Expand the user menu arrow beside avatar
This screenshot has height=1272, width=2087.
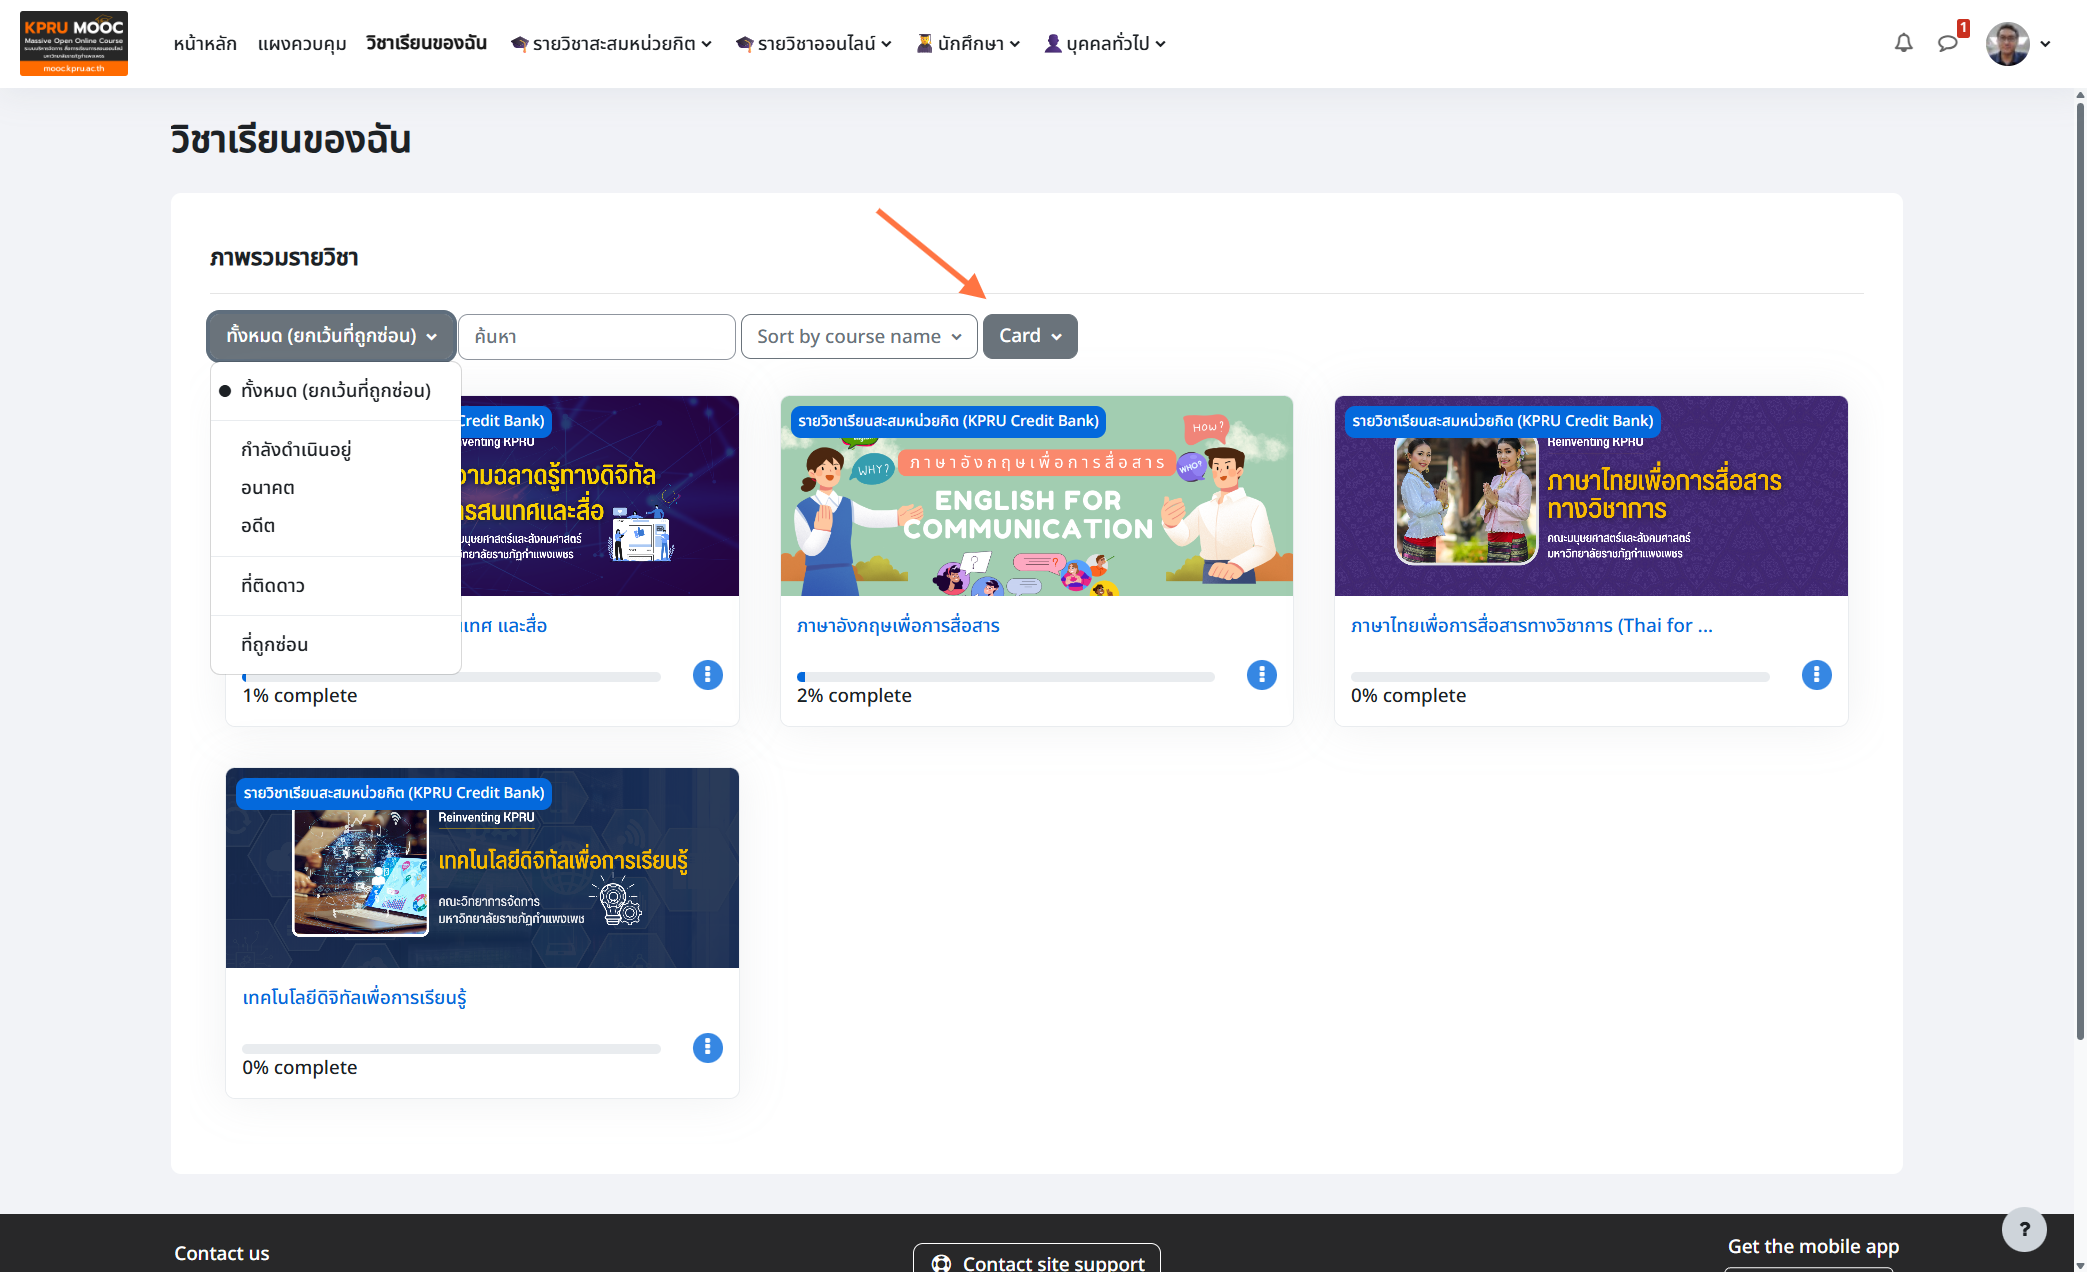point(2045,44)
